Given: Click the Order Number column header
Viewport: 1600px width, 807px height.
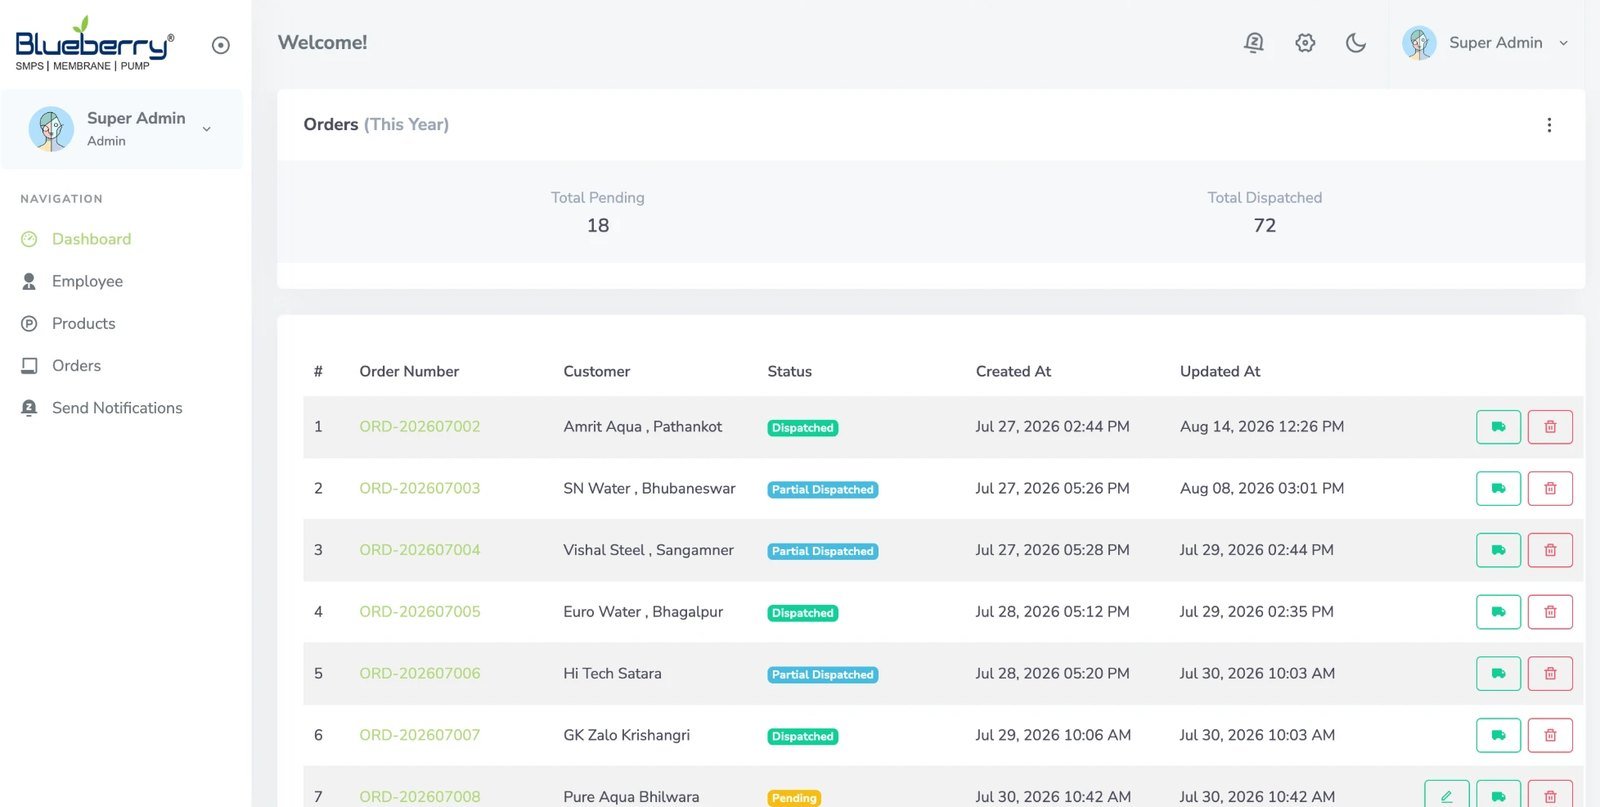Looking at the screenshot, I should 409,371.
